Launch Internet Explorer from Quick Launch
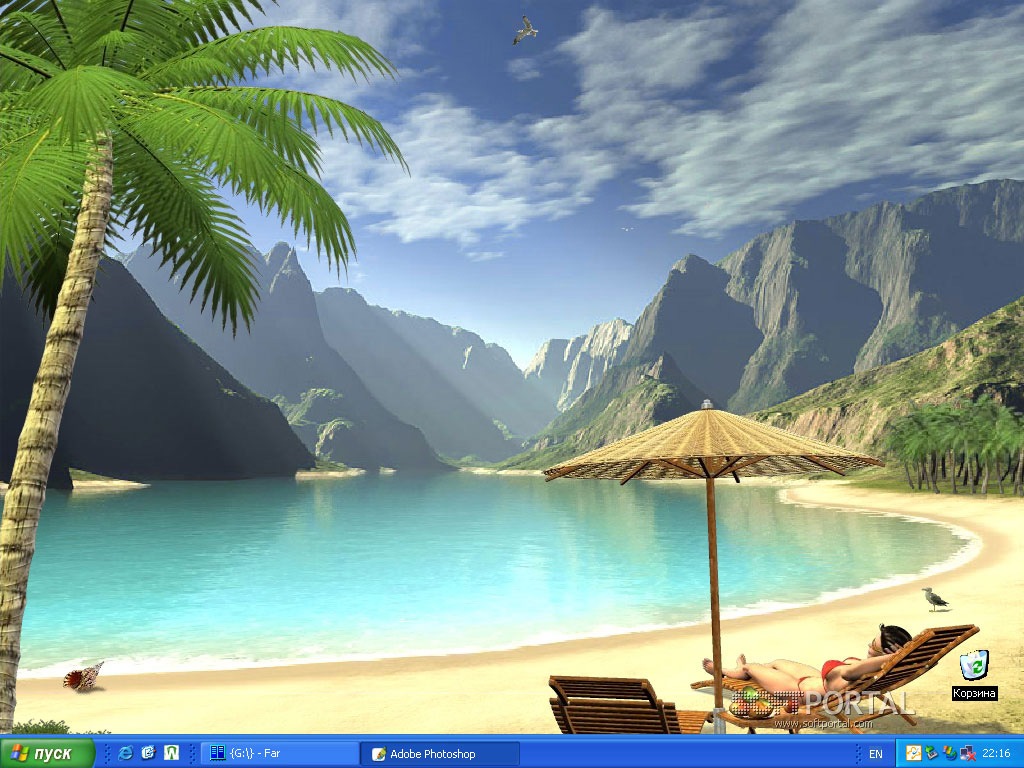This screenshot has width=1024, height=768. (x=125, y=753)
